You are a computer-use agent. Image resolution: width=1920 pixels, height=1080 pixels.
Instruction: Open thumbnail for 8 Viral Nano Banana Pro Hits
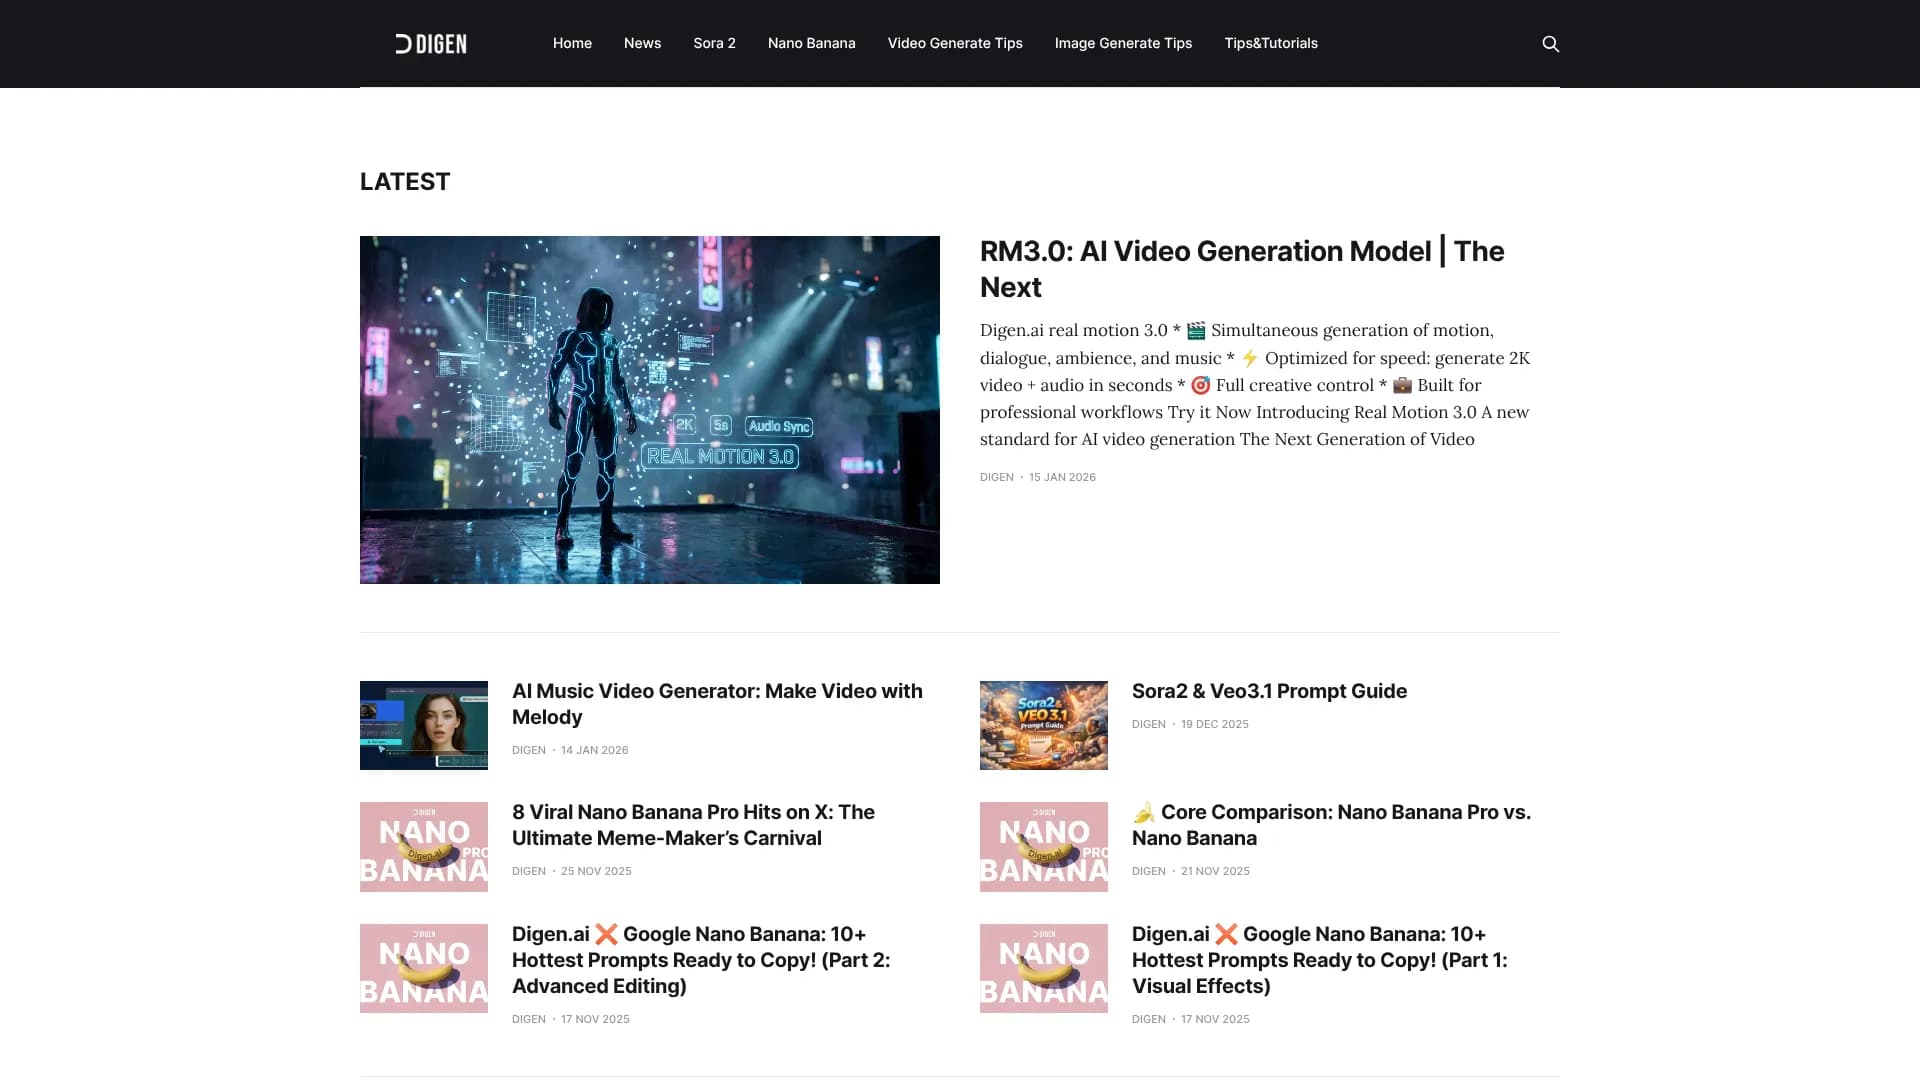coord(424,847)
